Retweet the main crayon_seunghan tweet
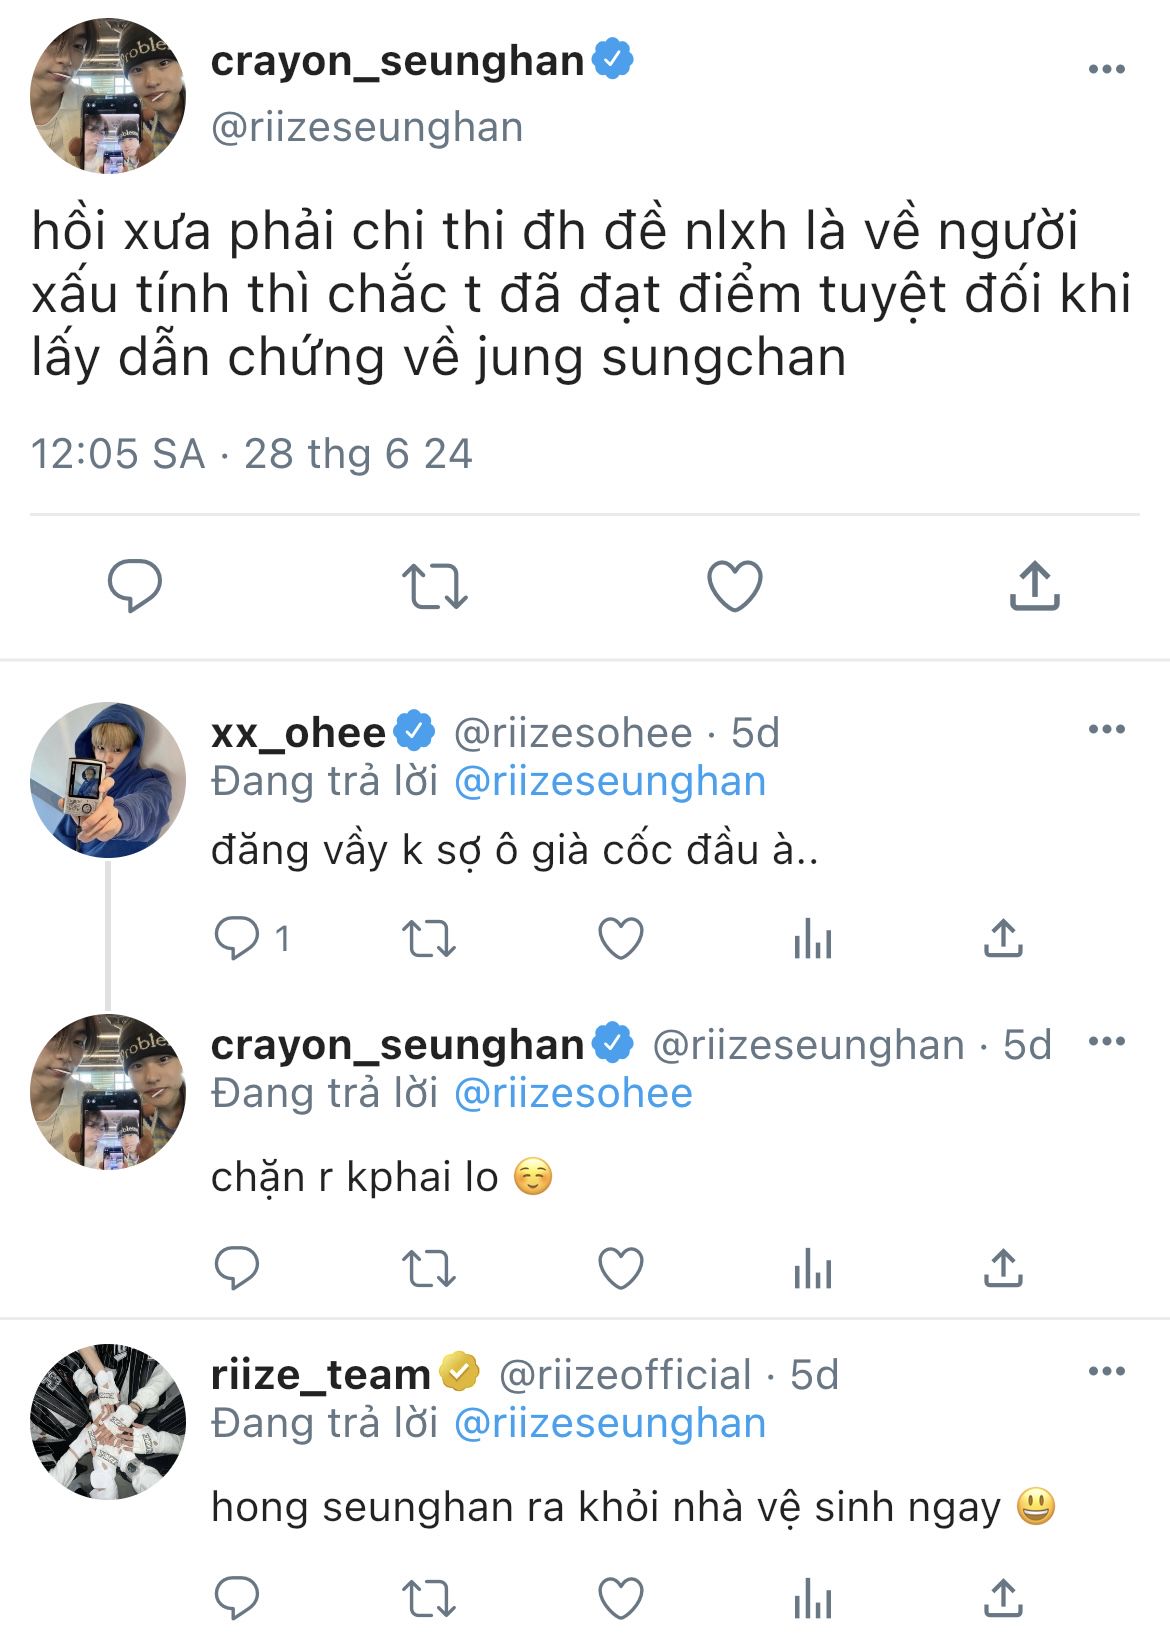The width and height of the screenshot is (1170, 1639). coord(434,586)
